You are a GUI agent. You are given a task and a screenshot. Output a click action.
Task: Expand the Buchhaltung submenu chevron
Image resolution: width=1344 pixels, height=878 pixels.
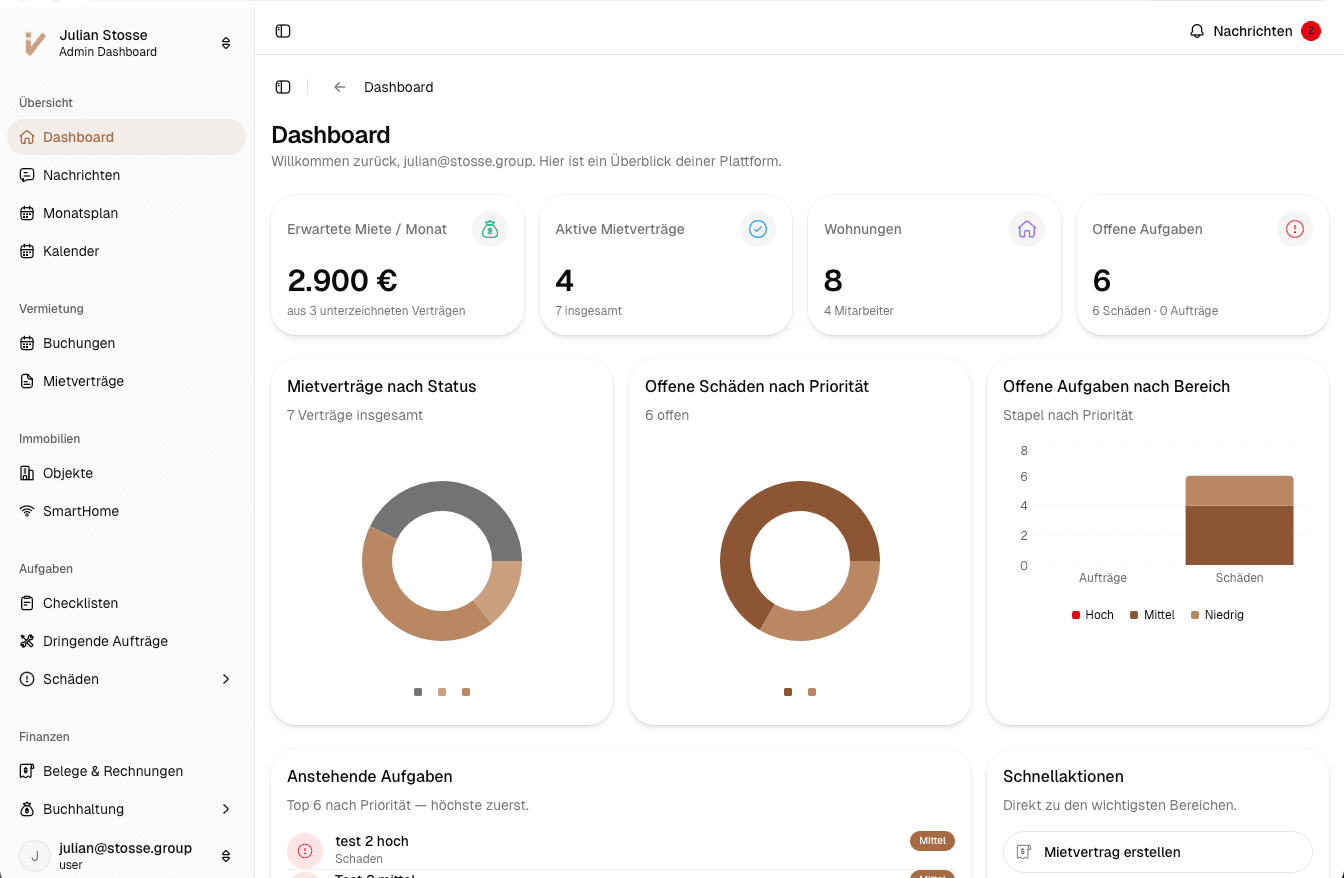[x=226, y=809]
